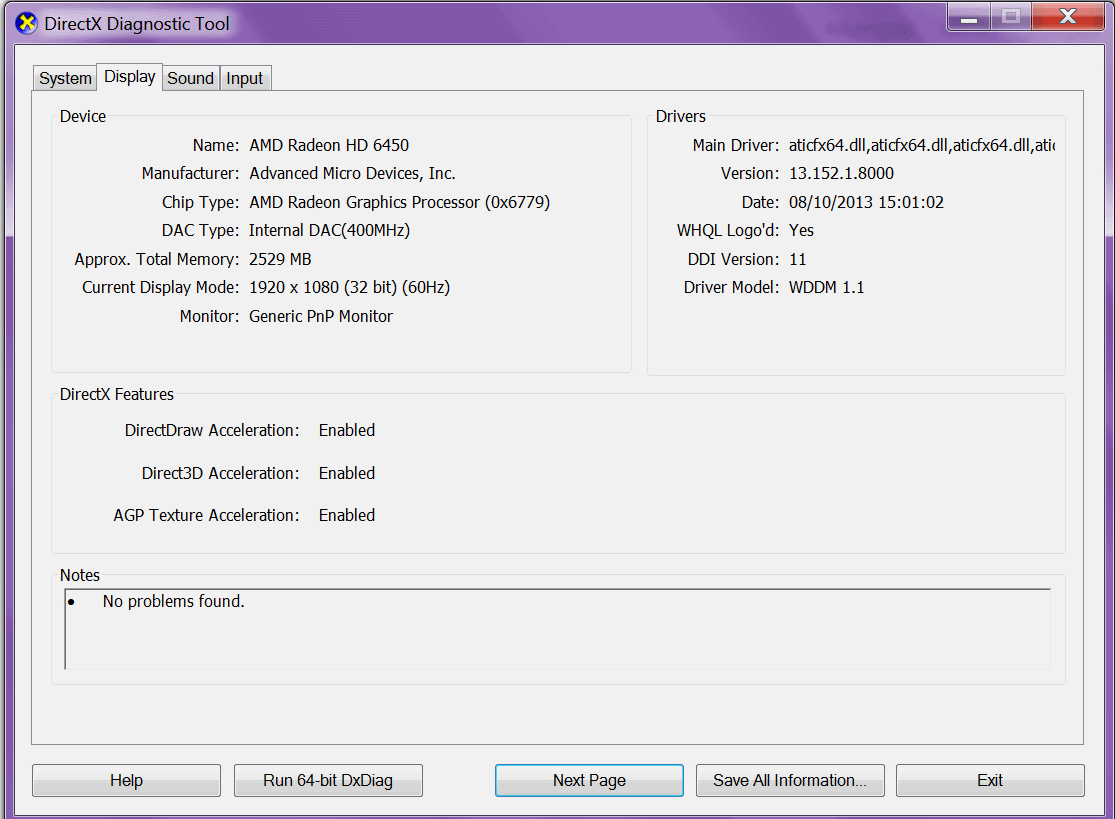Click the DirectX Diagnostic Tool title icon
The height and width of the screenshot is (819, 1115).
tap(26, 23)
